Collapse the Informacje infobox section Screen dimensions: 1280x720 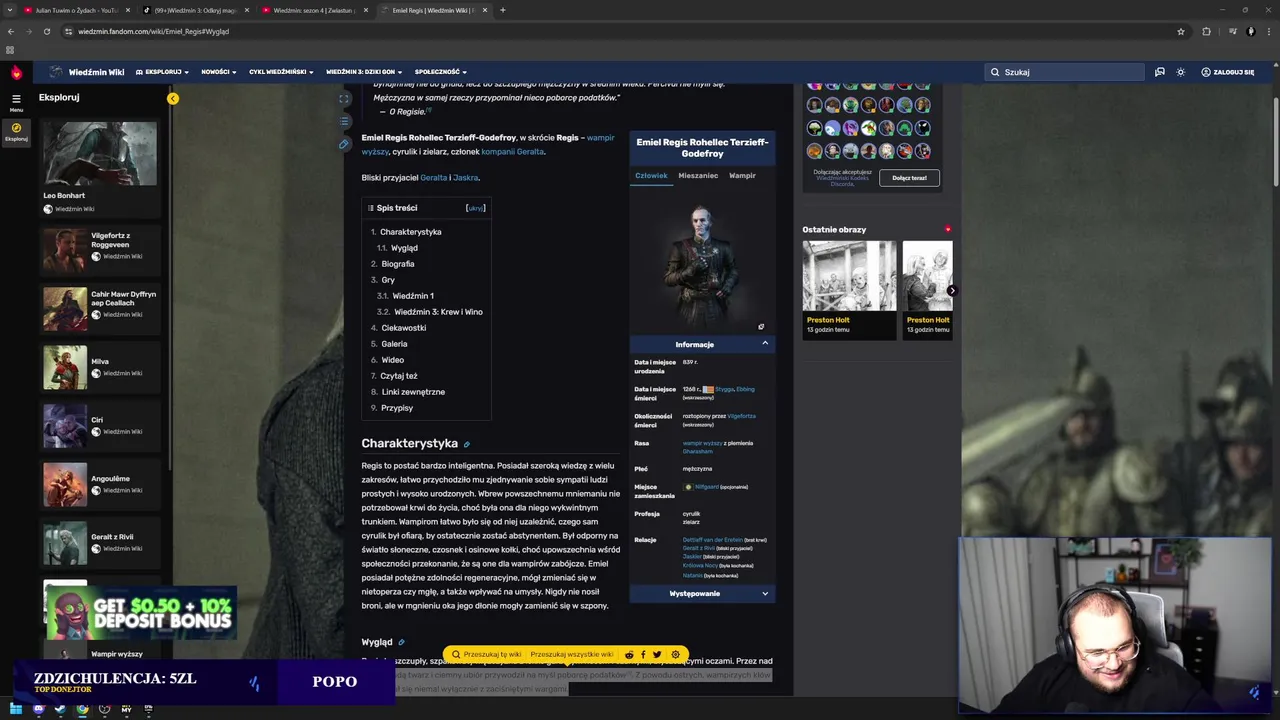(702, 344)
